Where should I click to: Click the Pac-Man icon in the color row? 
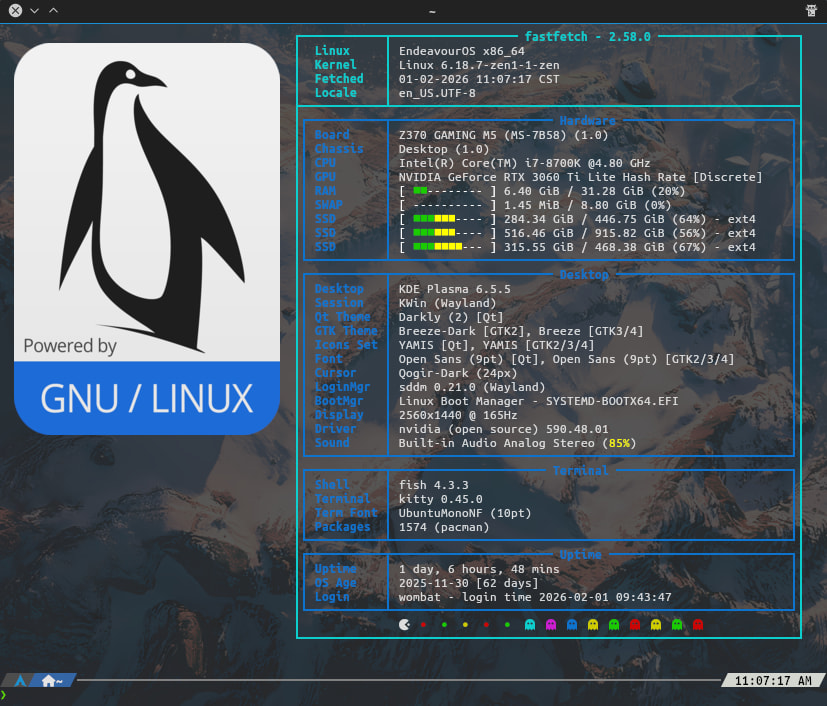pos(403,624)
